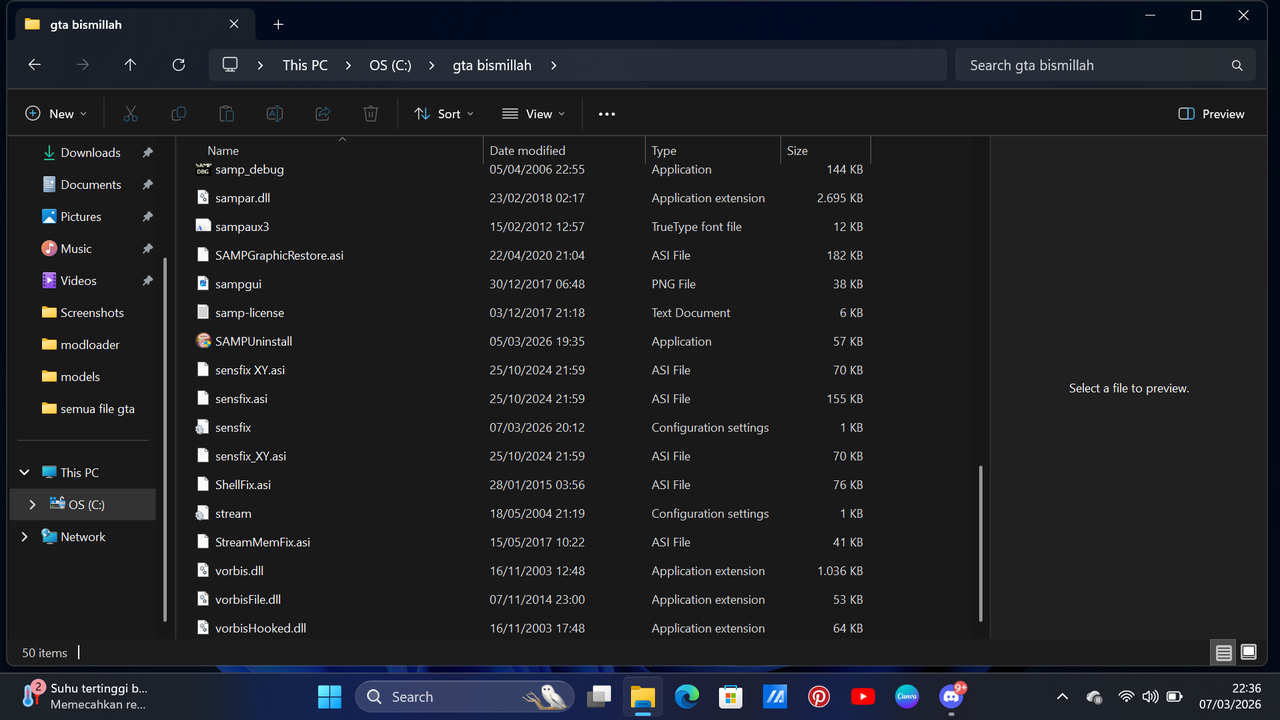This screenshot has width=1280, height=720.
Task: Unpin Documents from quick access
Action: click(x=147, y=185)
